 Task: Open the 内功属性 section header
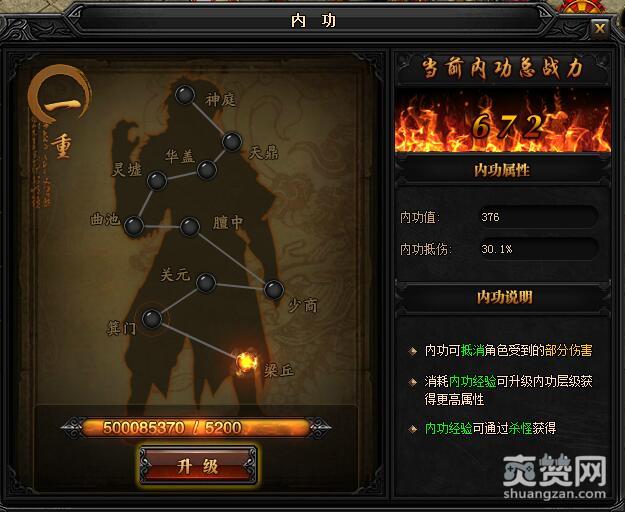pos(502,170)
